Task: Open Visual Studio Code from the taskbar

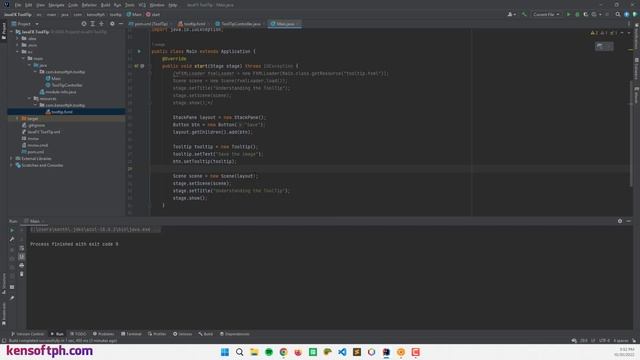Action: (x=342, y=352)
